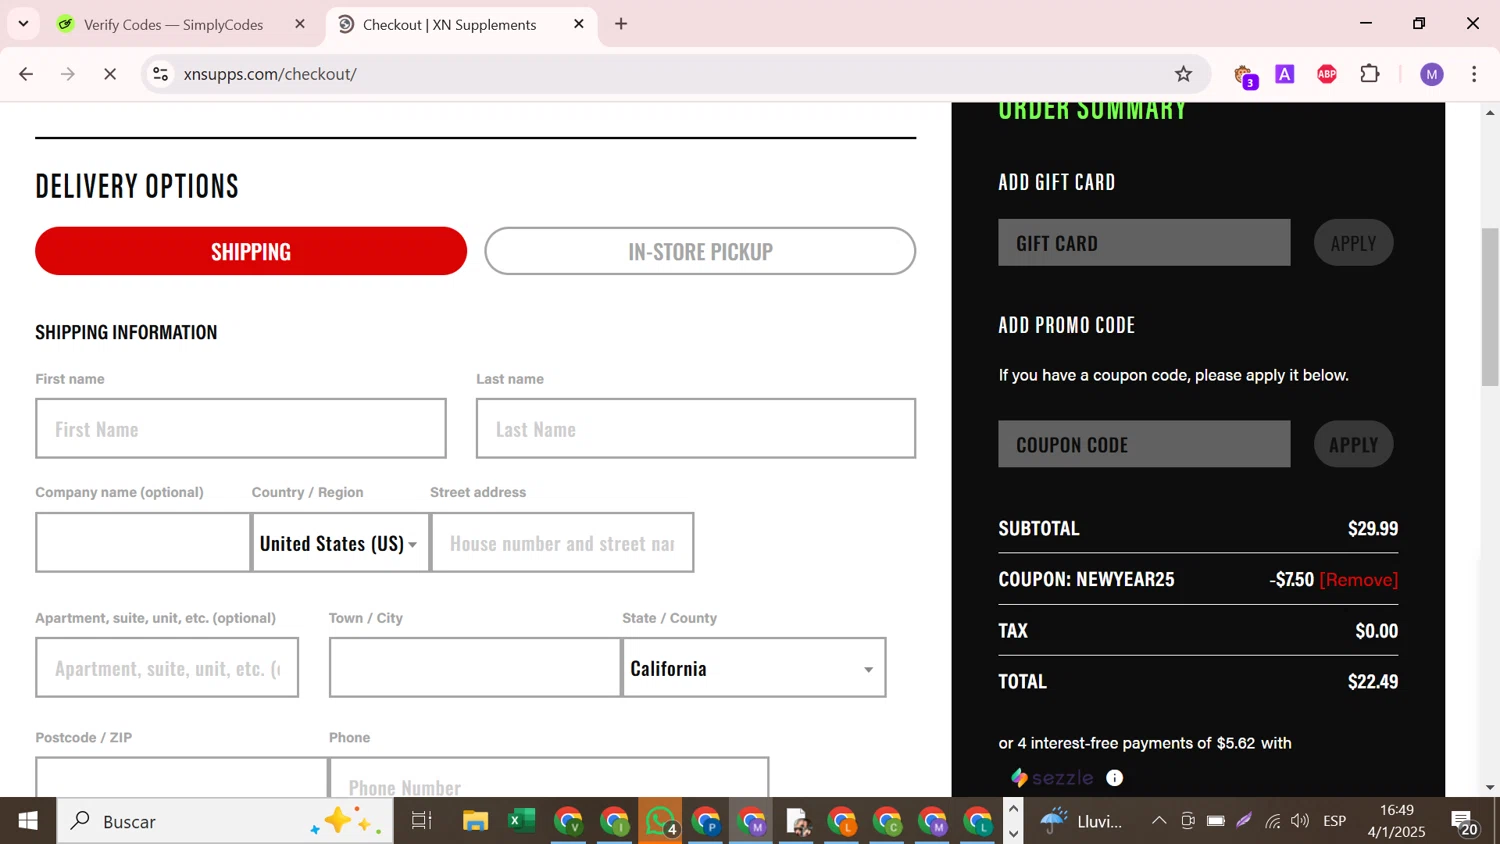Click the Street address field
1500x844 pixels.
(562, 543)
